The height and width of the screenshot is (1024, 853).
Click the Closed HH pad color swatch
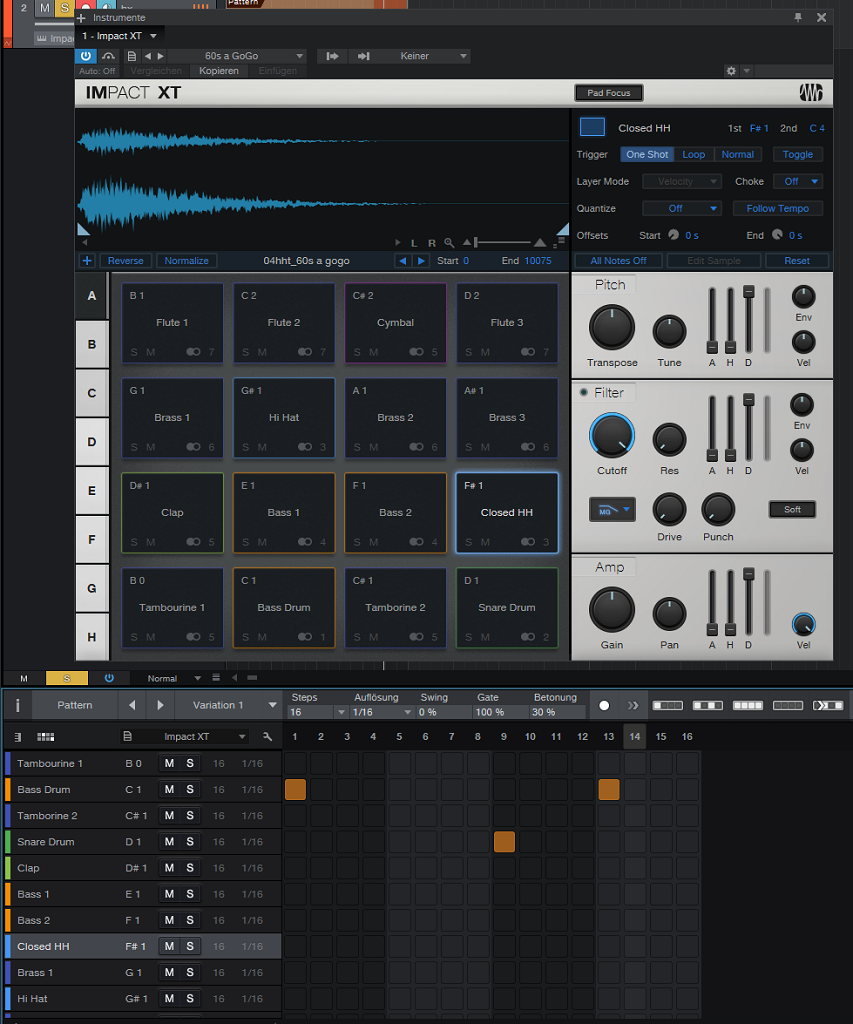(592, 127)
